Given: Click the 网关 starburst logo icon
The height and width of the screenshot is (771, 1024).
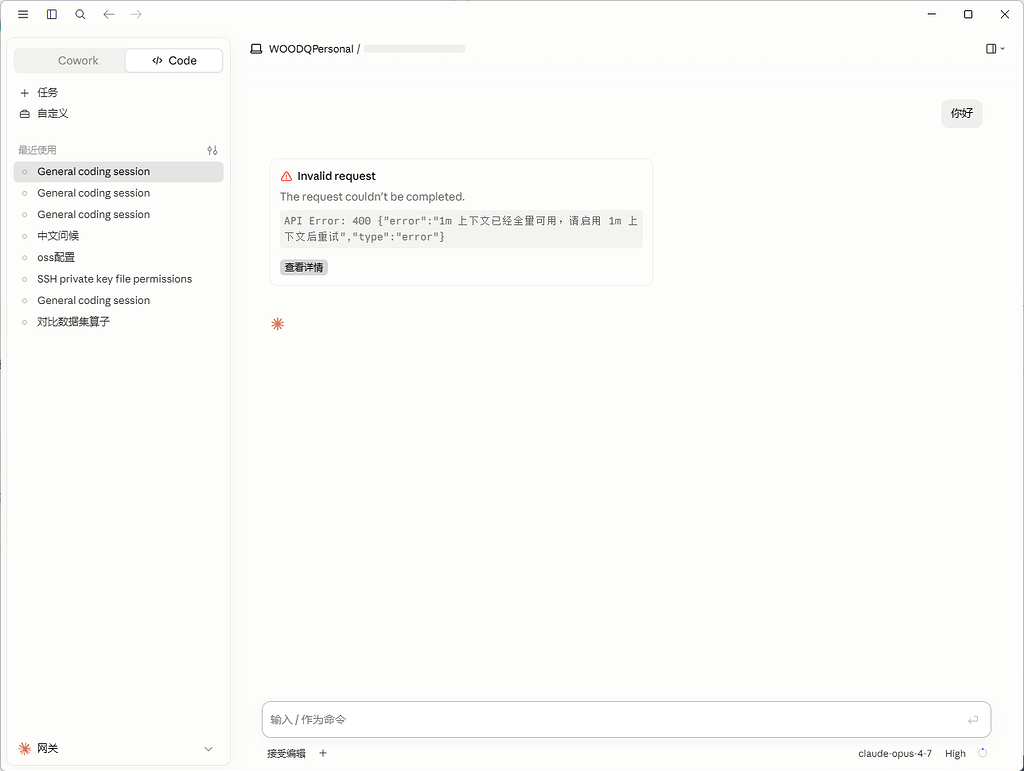Looking at the screenshot, I should [25, 749].
